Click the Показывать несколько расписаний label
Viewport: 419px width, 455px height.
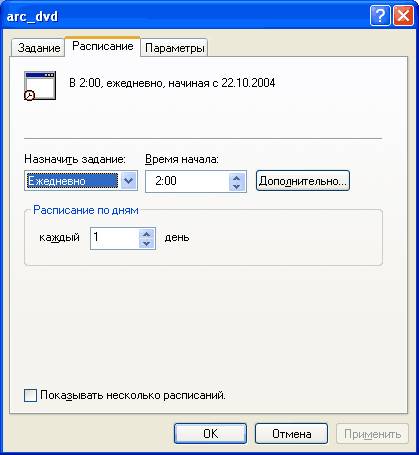(133, 396)
